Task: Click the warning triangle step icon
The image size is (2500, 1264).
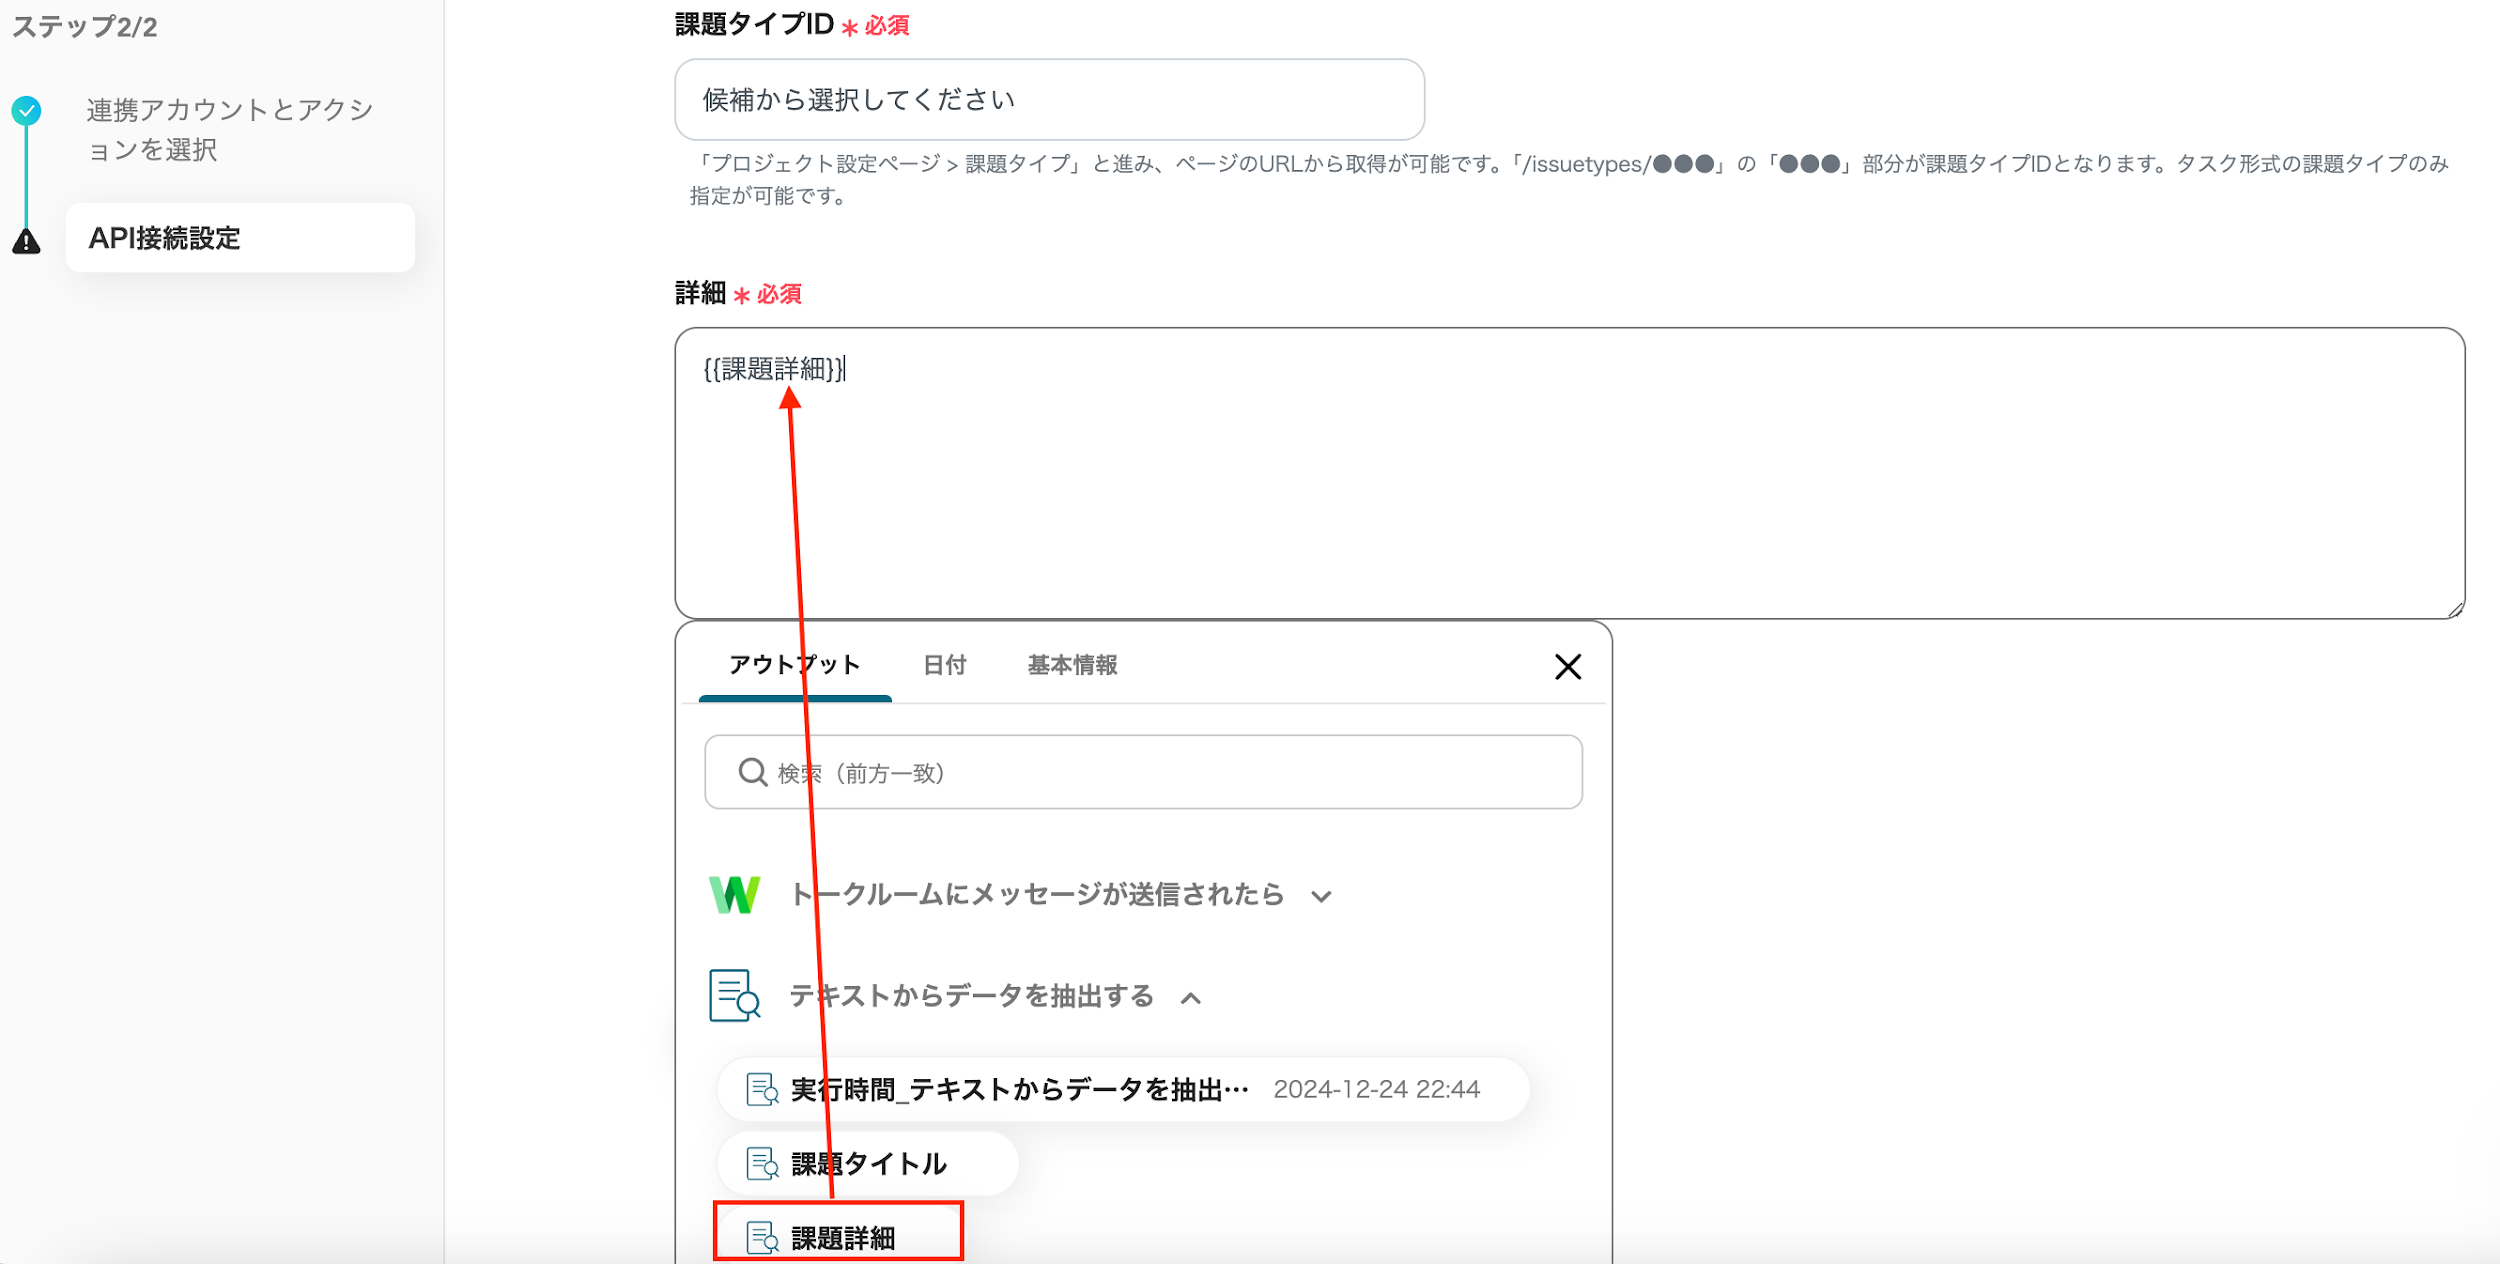Action: 26,241
